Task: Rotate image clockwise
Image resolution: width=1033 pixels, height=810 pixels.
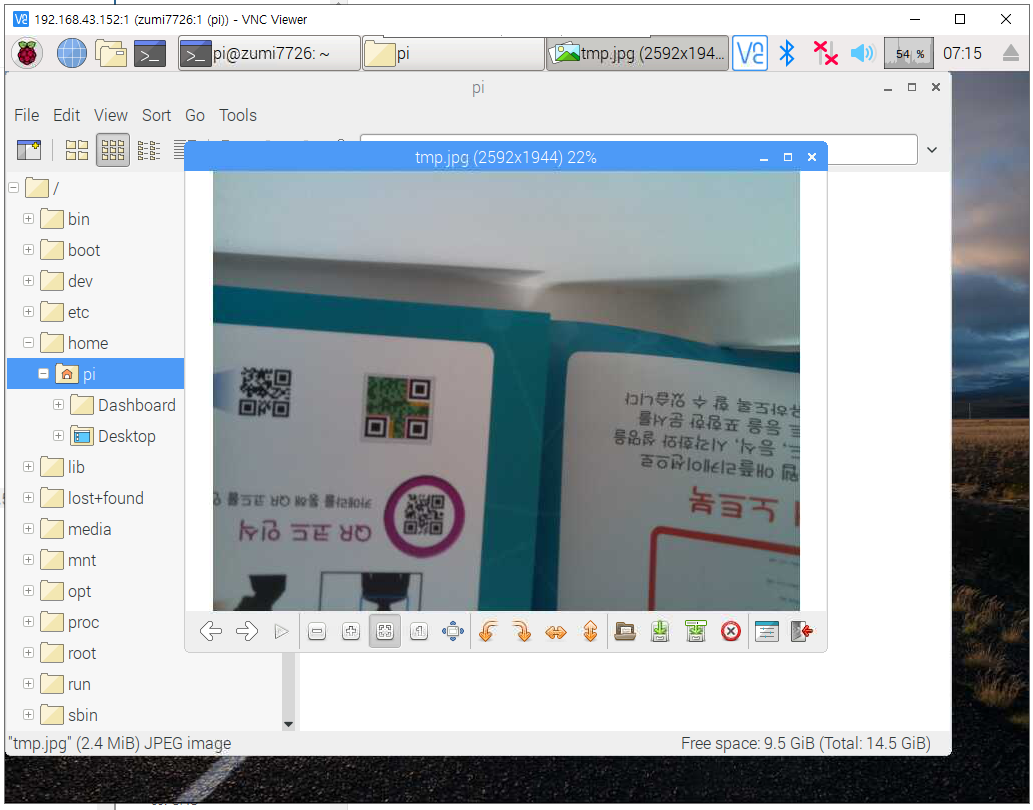Action: (522, 632)
